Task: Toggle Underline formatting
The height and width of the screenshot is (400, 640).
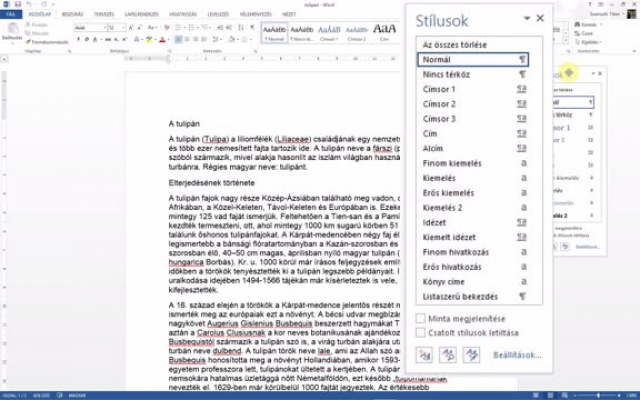Action: coord(95,40)
